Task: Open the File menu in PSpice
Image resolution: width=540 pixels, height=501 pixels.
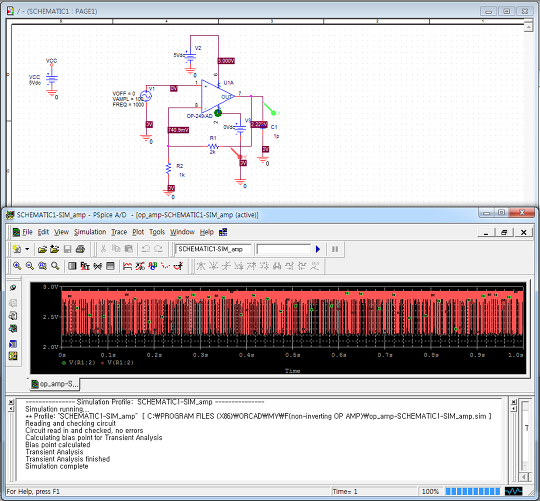Action: (27, 232)
